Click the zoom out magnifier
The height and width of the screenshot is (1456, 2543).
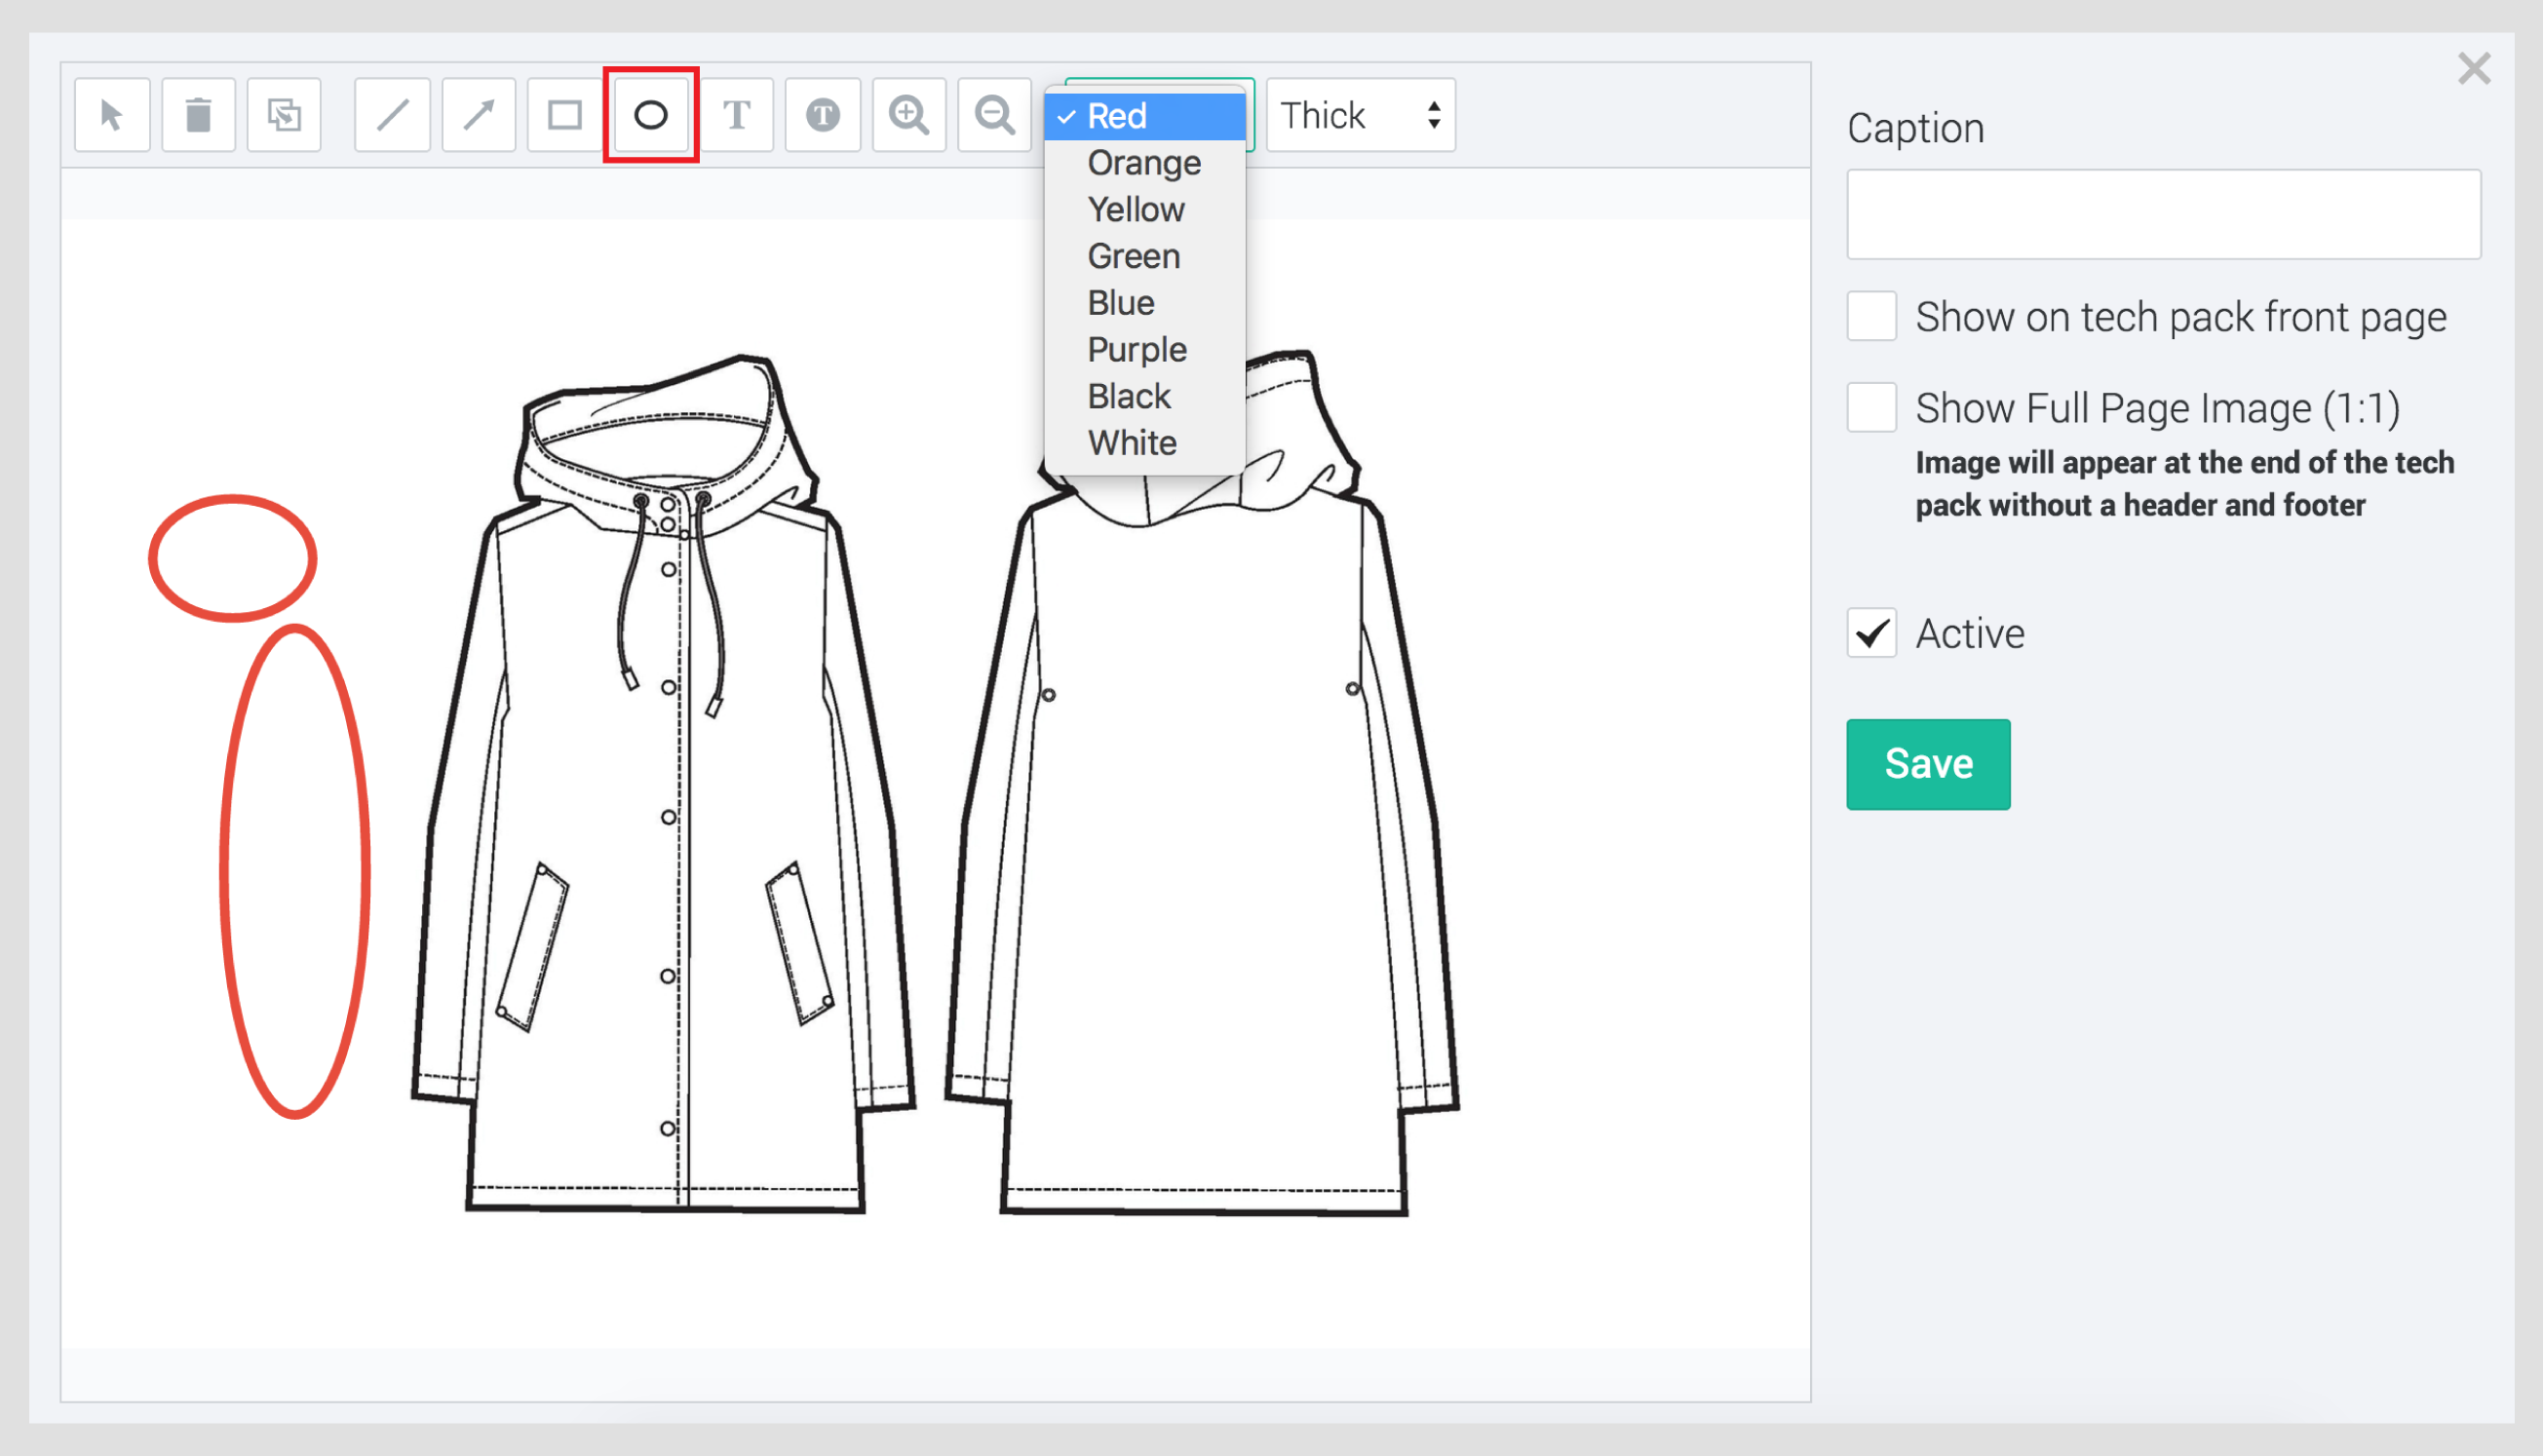point(995,115)
